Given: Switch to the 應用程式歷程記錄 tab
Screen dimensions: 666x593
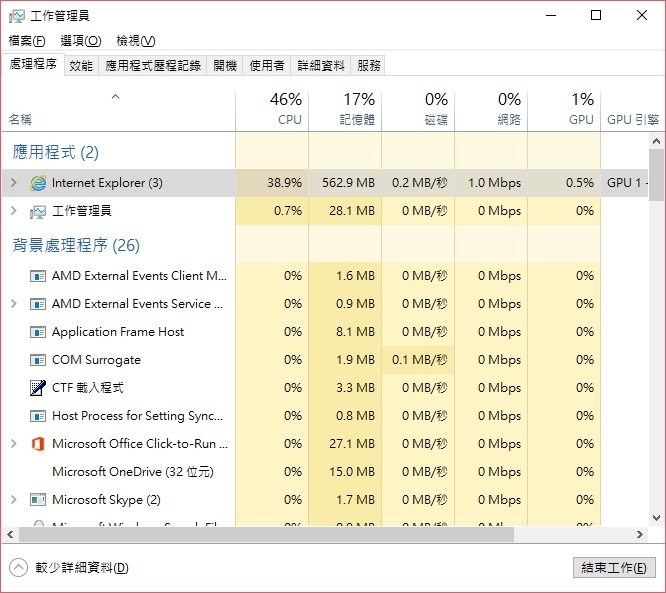Looking at the screenshot, I should (x=153, y=65).
